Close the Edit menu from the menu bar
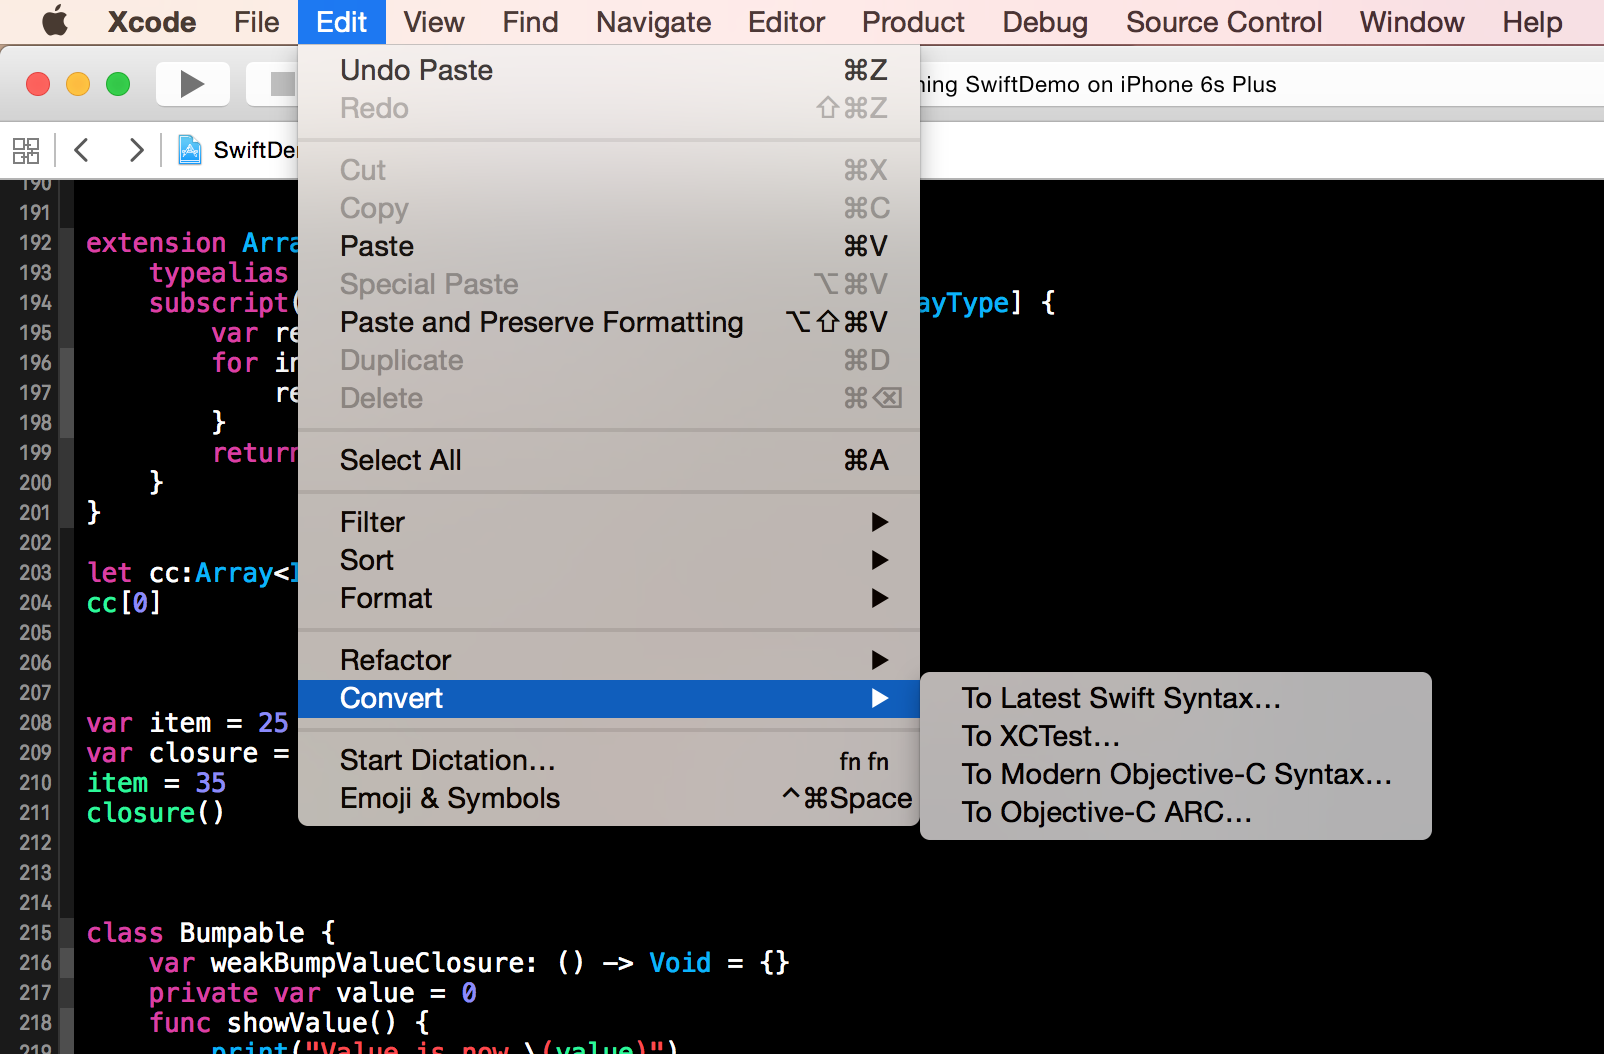 [x=342, y=22]
